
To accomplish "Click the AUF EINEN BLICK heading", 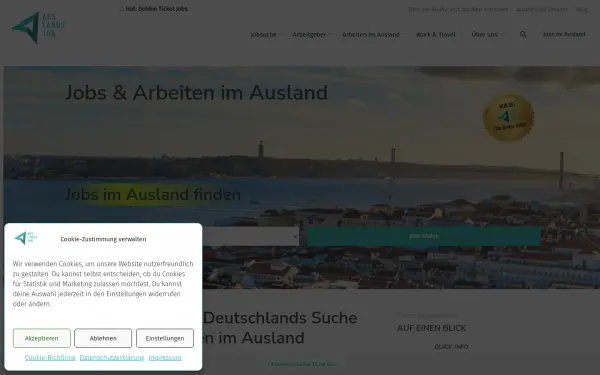I will 432,328.
